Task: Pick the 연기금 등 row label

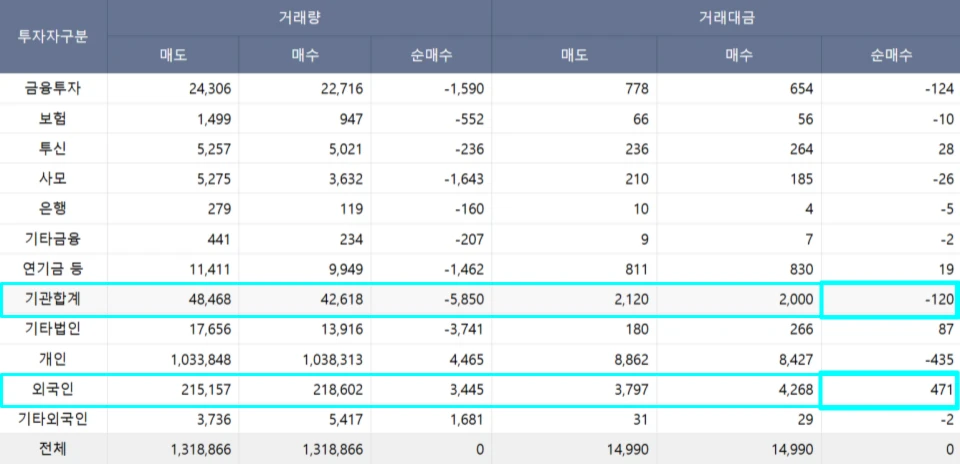Action: [x=53, y=268]
